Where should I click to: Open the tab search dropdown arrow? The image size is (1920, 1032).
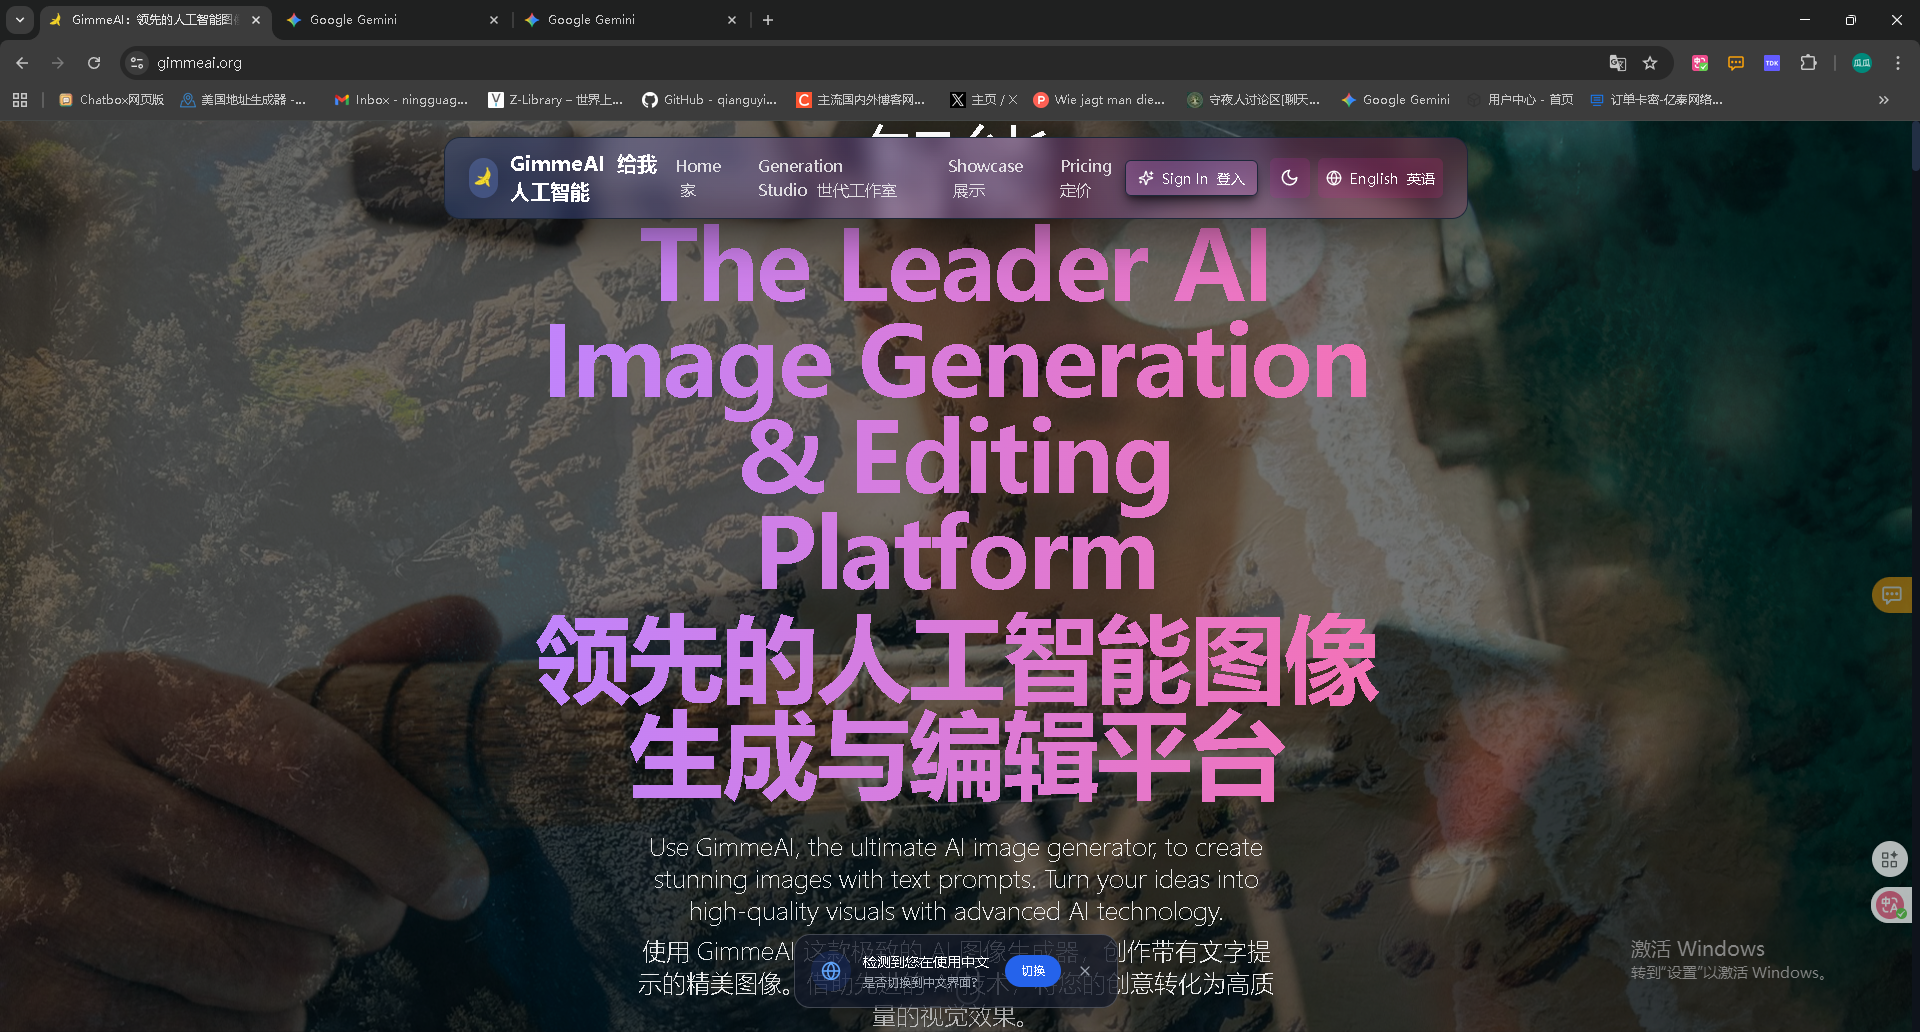click(19, 19)
